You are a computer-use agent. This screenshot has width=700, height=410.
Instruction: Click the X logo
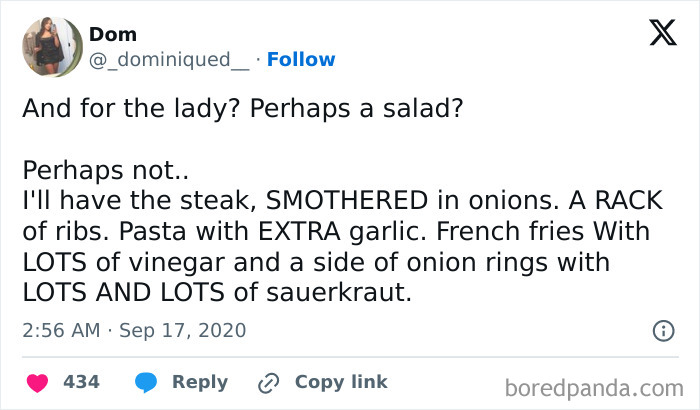[x=656, y=35]
